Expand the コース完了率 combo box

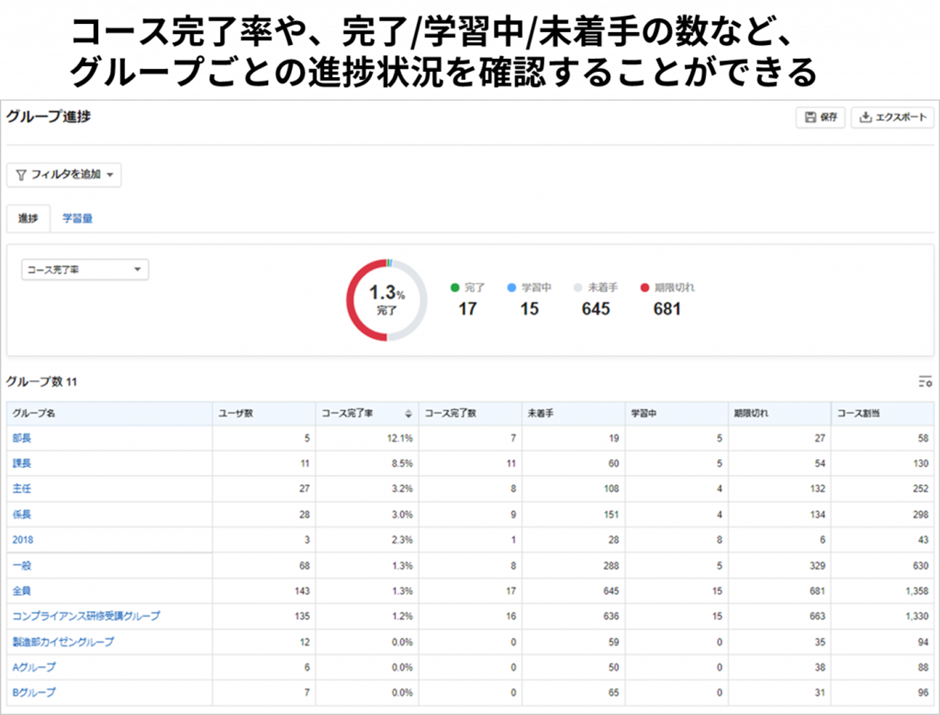coord(85,270)
